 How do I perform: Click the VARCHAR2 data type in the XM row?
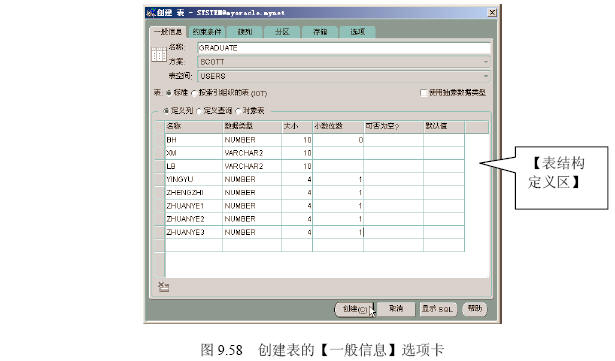pyautogui.click(x=252, y=153)
